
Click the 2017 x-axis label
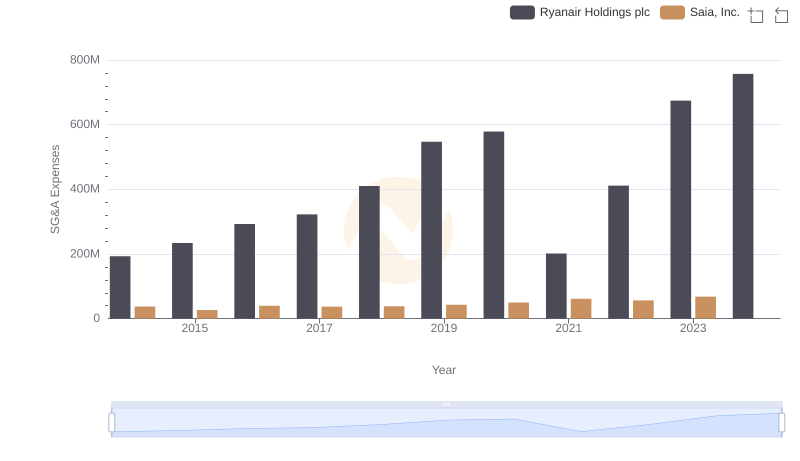319,328
